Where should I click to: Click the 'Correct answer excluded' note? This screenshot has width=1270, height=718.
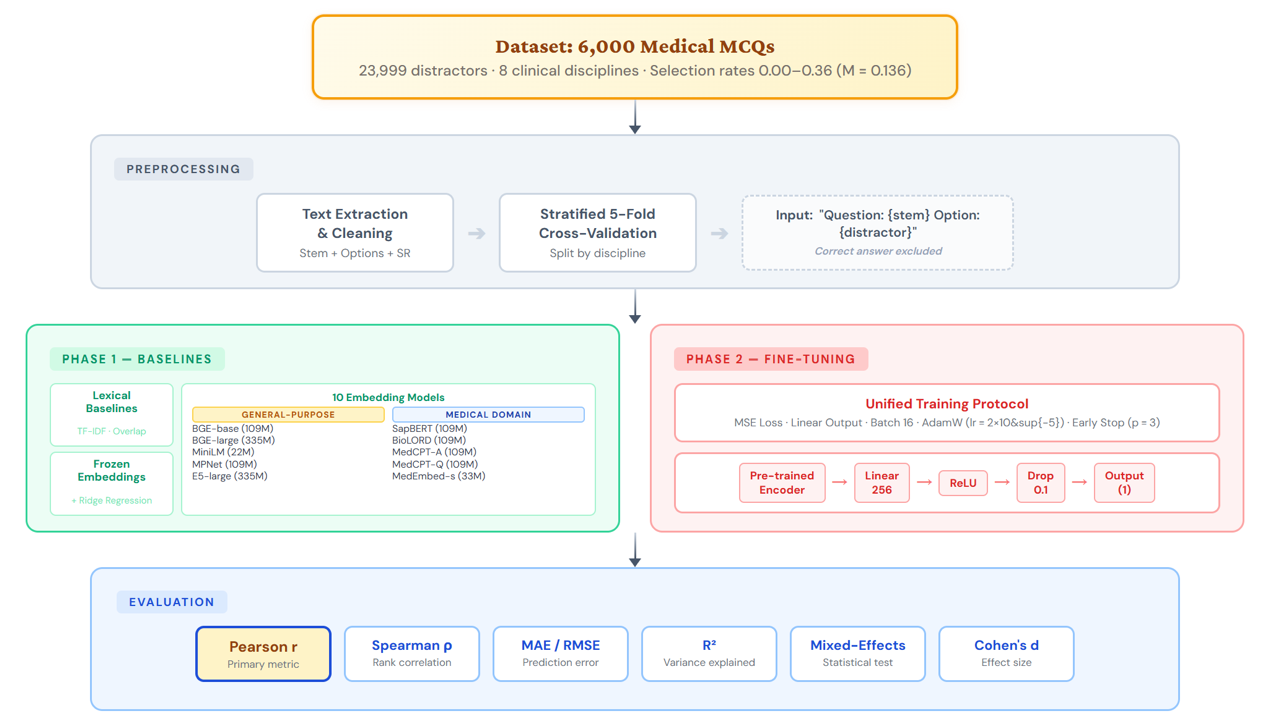(x=878, y=251)
